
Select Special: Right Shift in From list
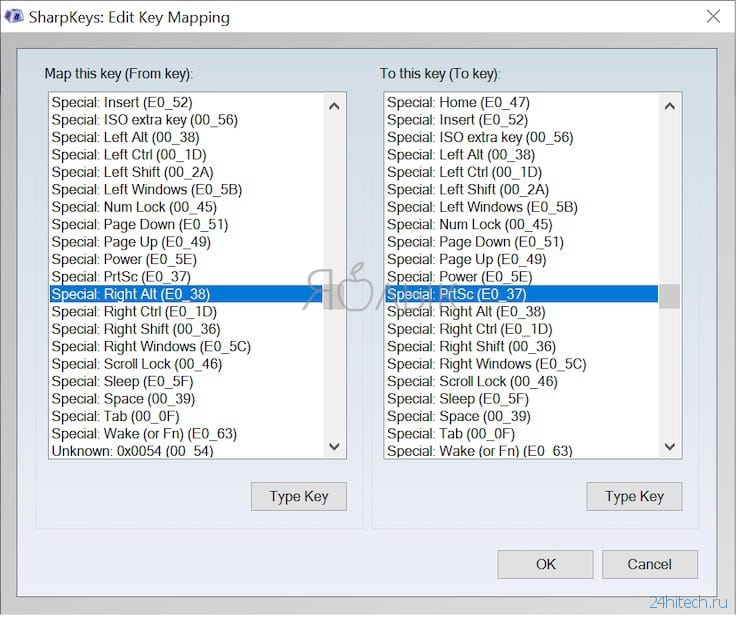coord(186,329)
